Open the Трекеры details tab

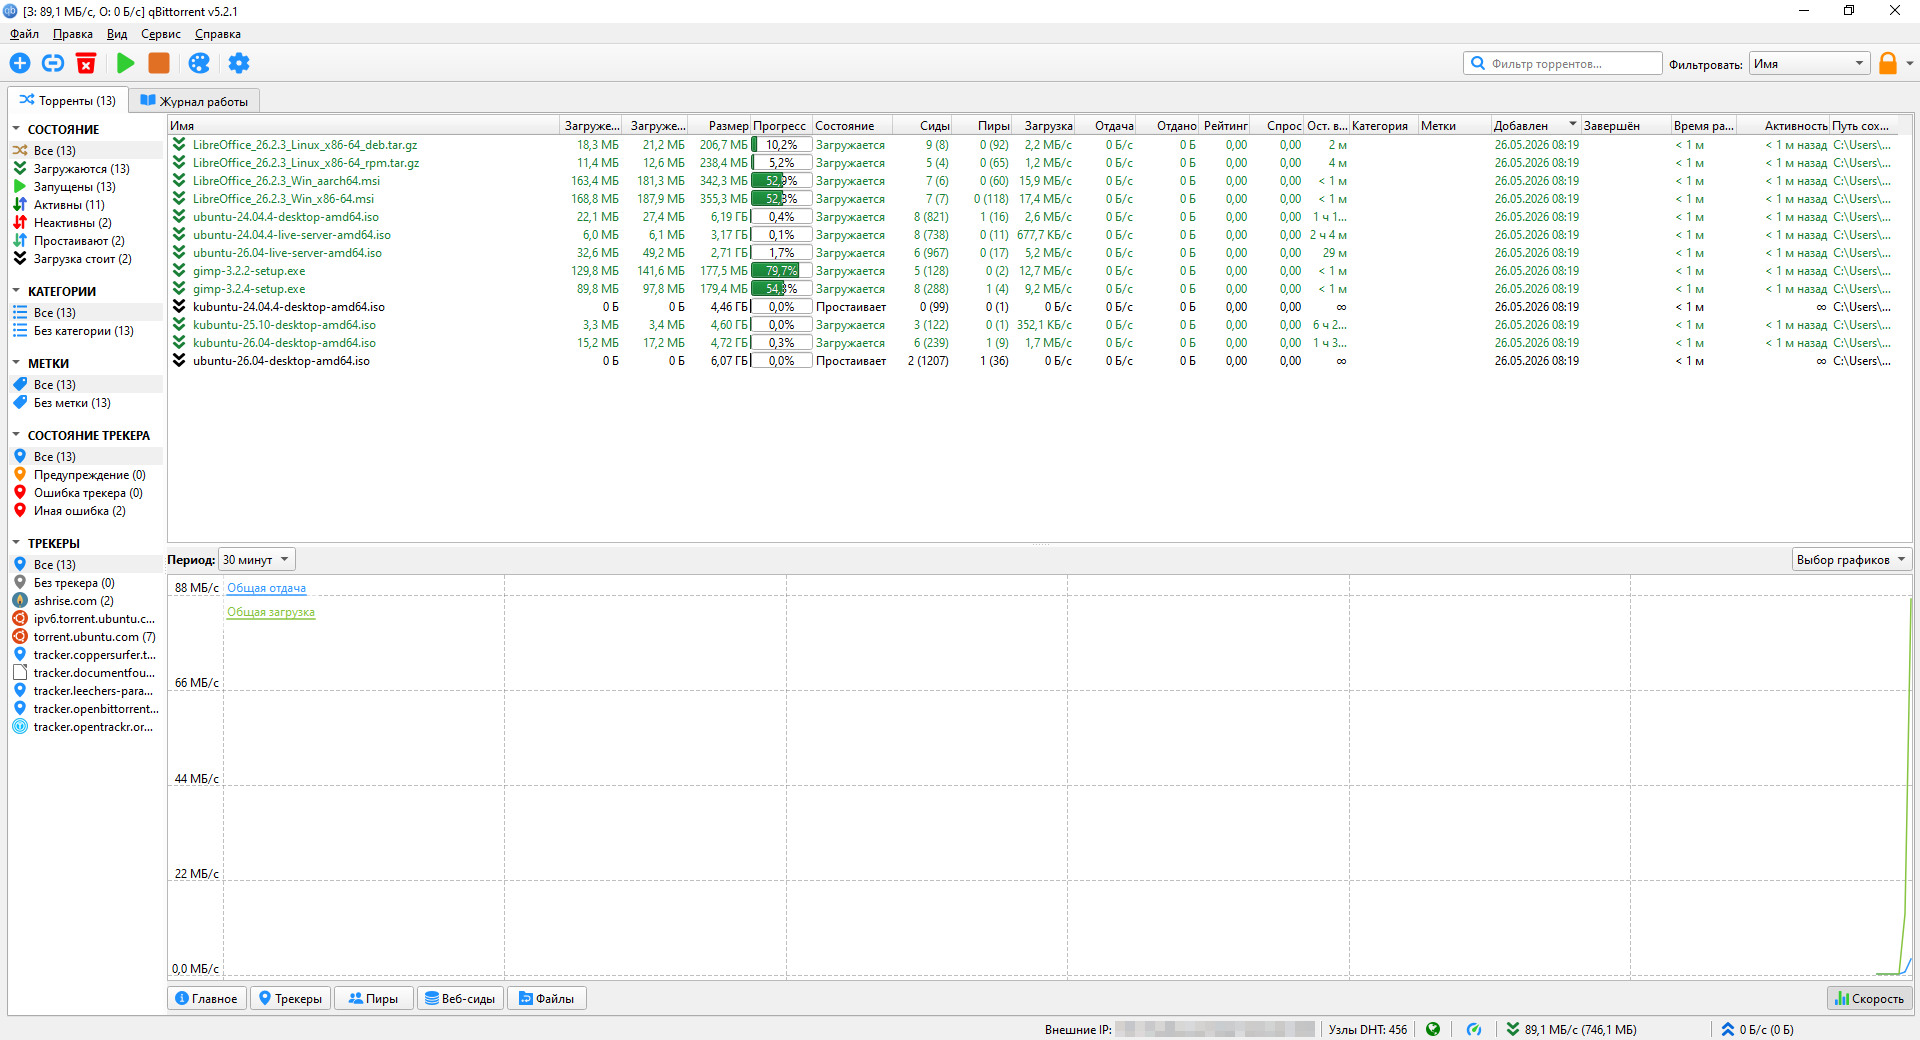(290, 998)
